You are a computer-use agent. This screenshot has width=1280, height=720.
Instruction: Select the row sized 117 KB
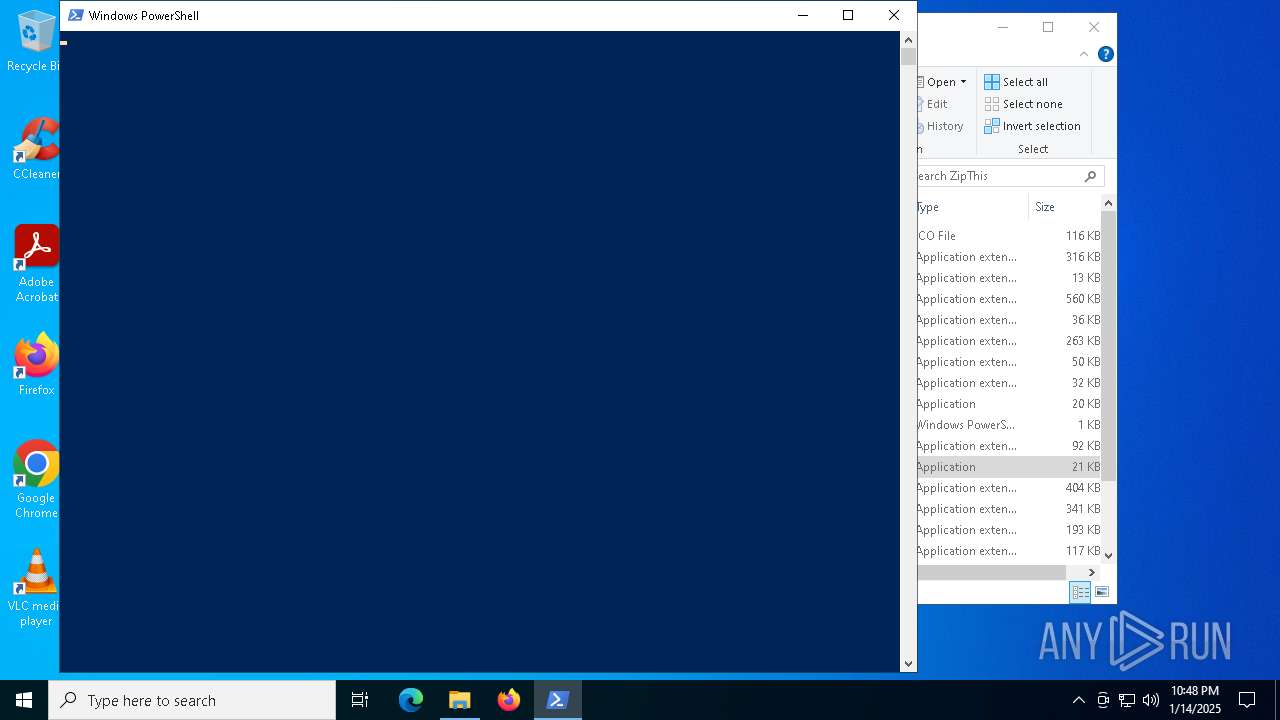(x=1009, y=551)
